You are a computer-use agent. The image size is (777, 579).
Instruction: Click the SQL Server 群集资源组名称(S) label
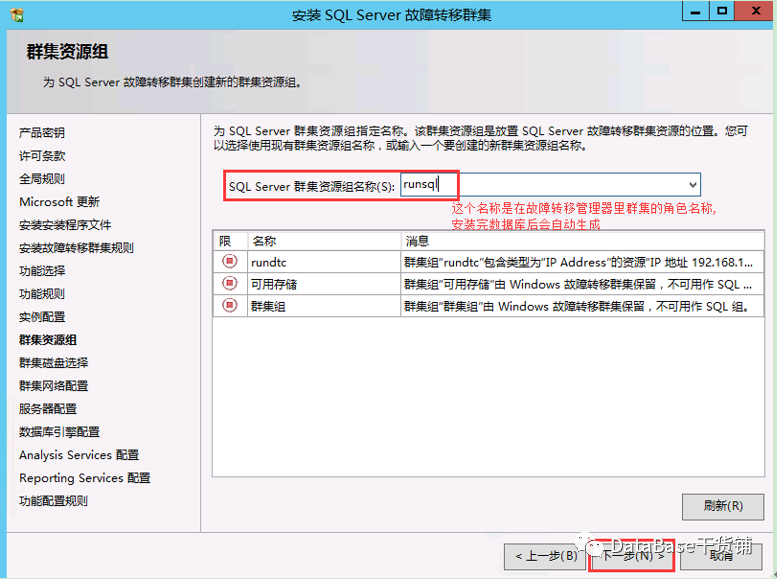(312, 186)
